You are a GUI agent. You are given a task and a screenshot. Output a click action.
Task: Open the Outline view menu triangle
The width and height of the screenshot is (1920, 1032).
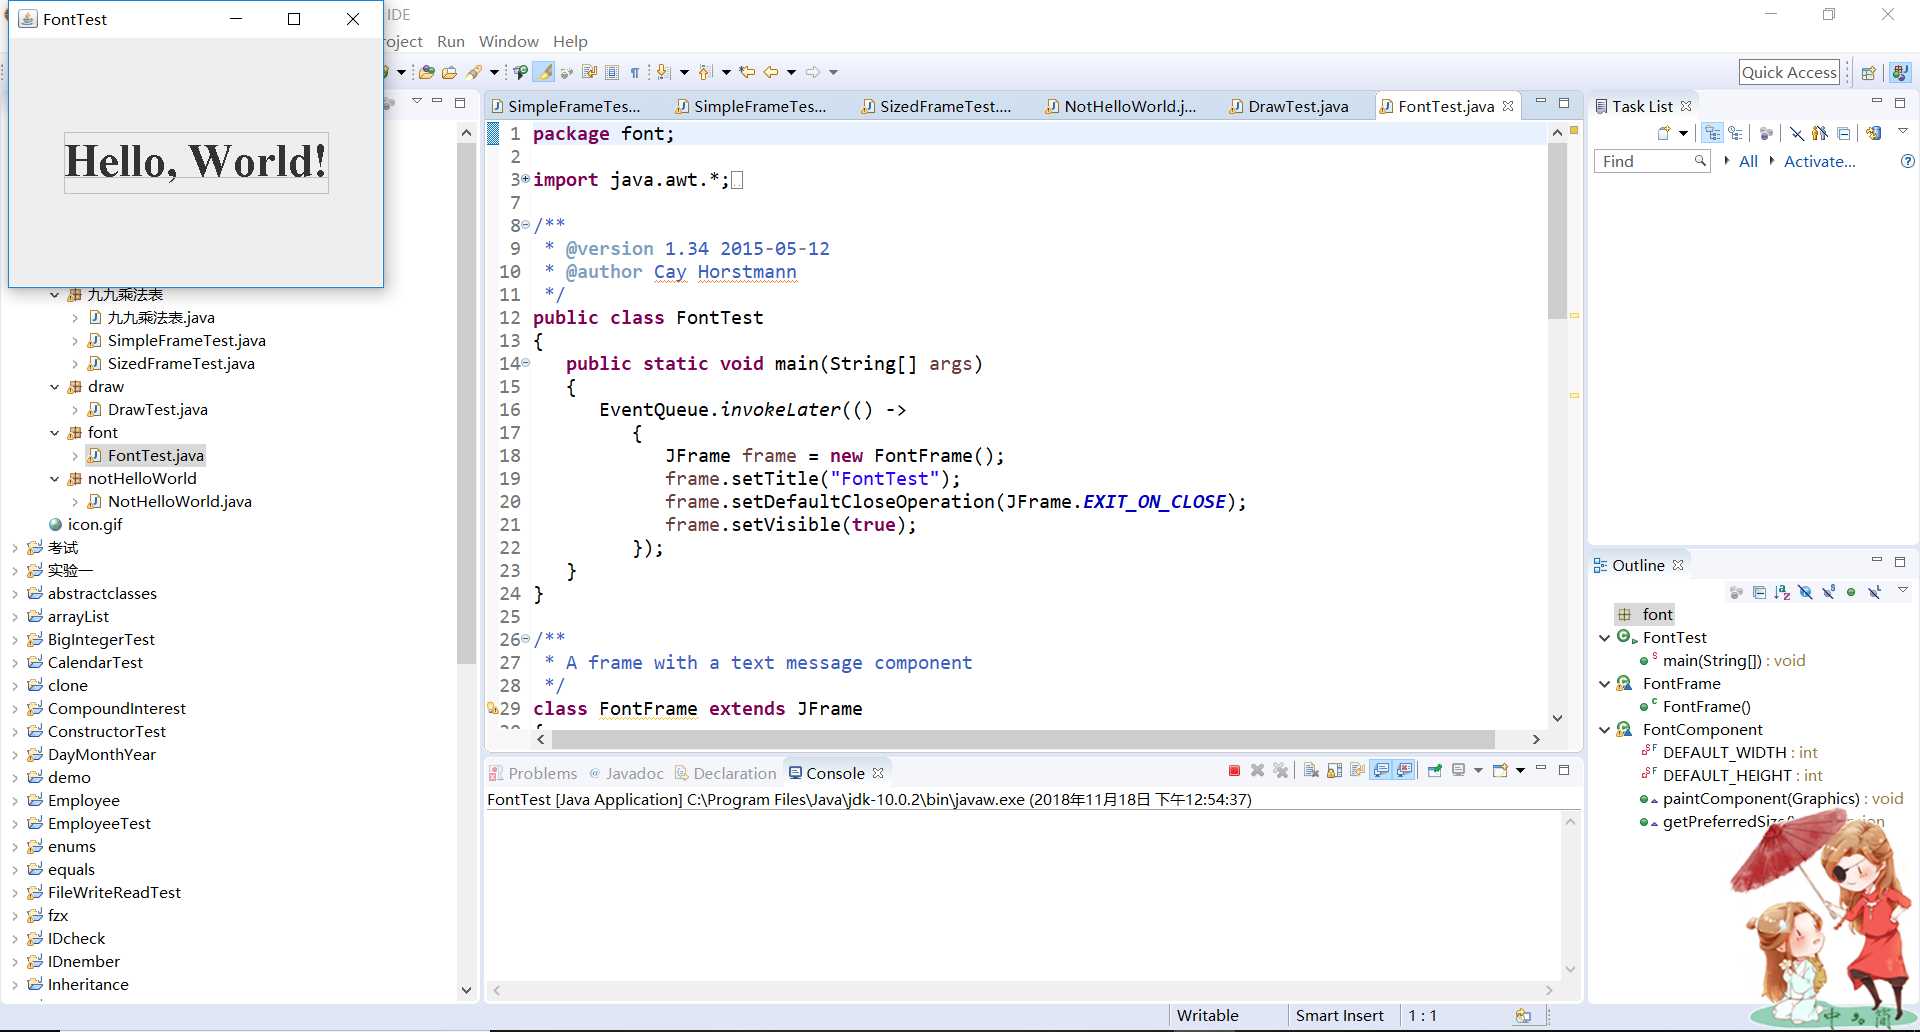[x=1903, y=589]
